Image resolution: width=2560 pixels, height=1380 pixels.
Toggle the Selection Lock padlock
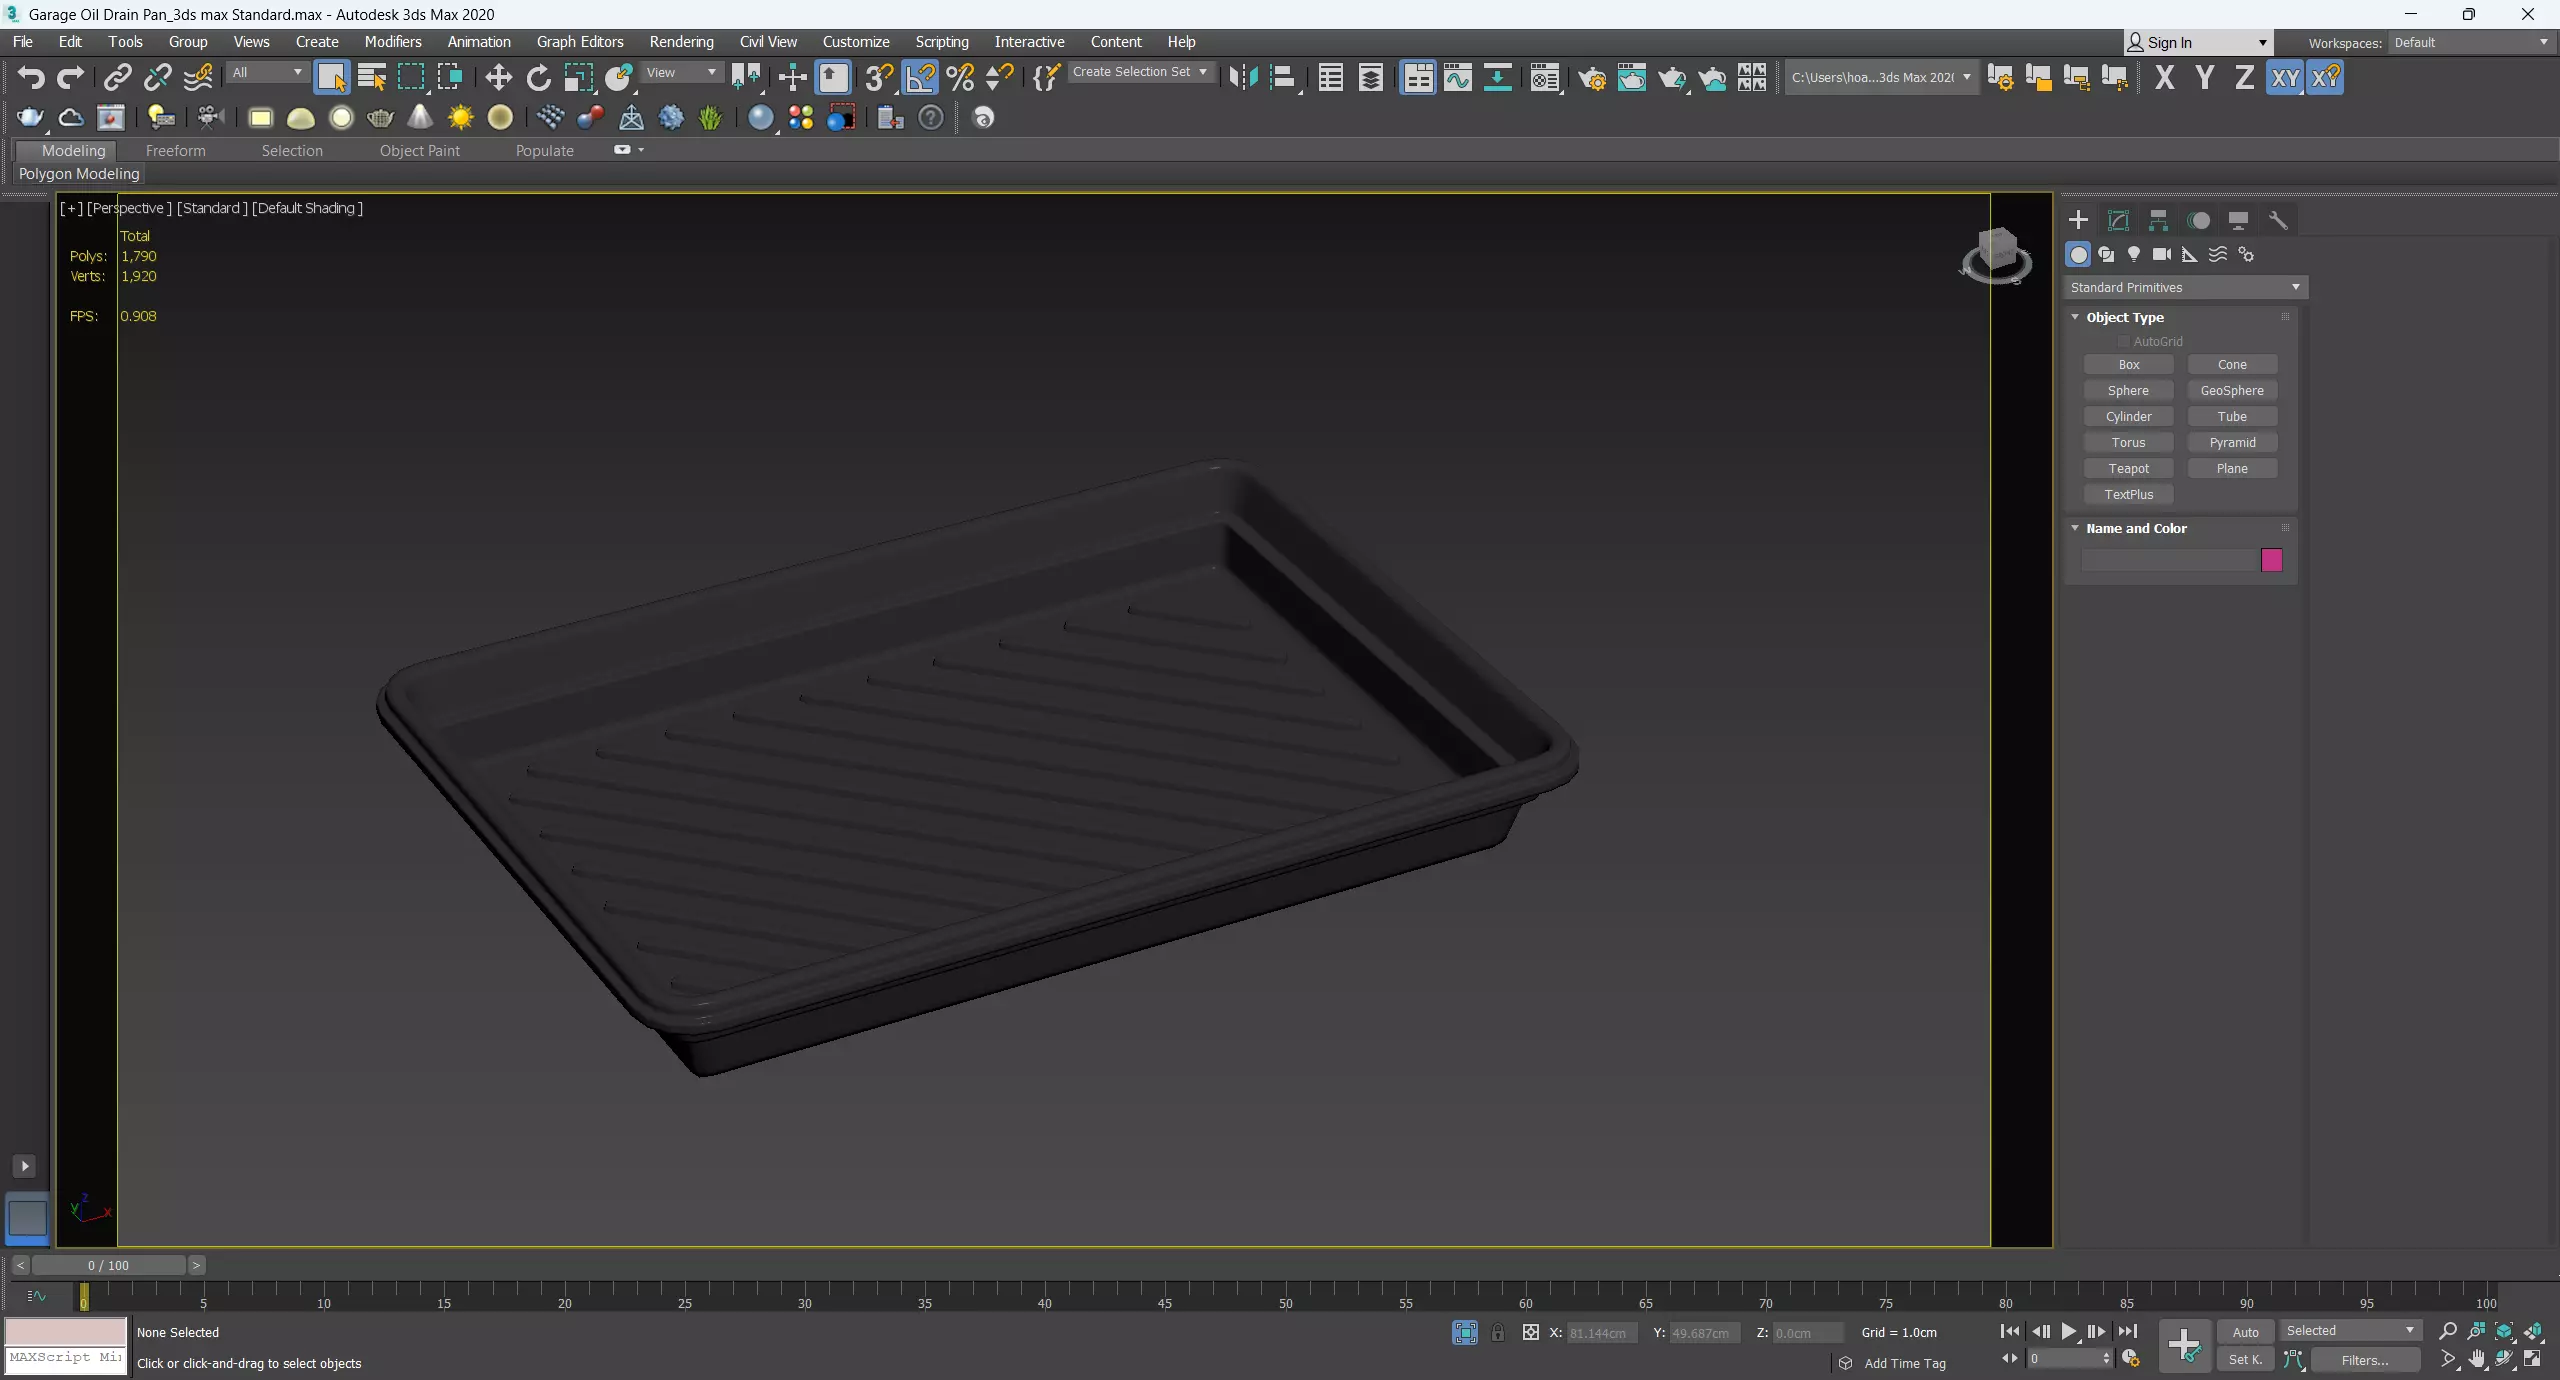(x=1498, y=1333)
